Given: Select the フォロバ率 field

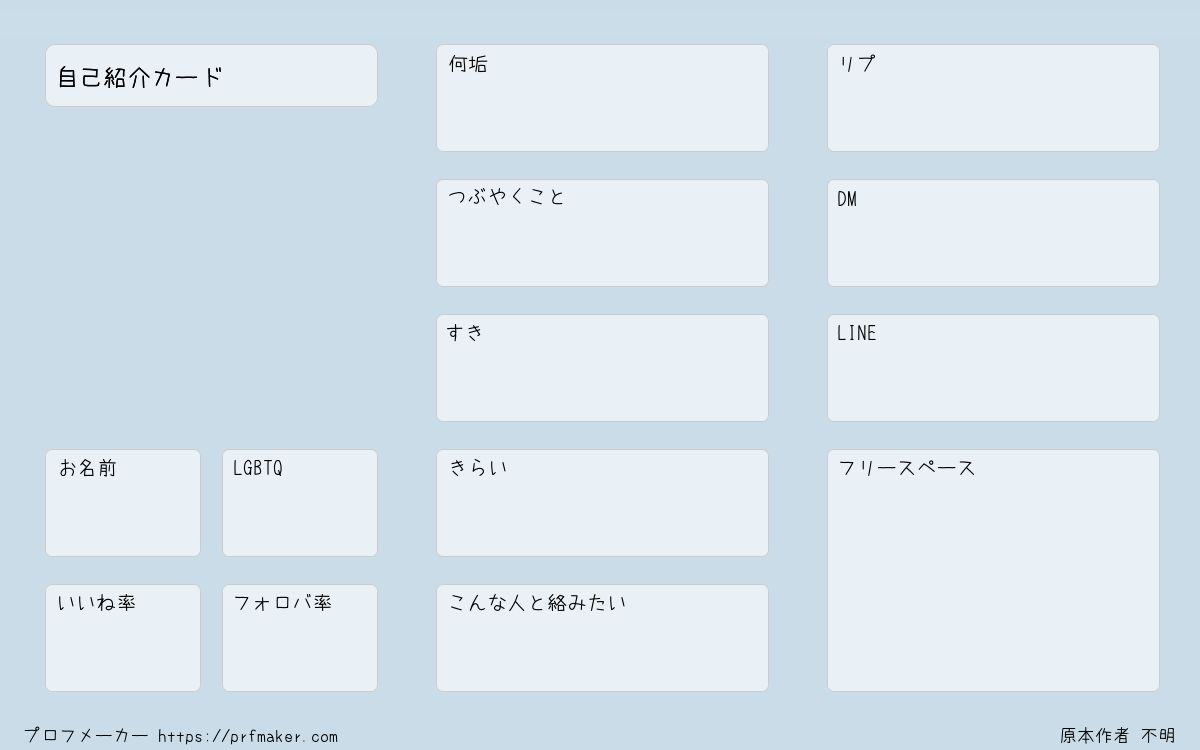Looking at the screenshot, I should pyautogui.click(x=300, y=638).
